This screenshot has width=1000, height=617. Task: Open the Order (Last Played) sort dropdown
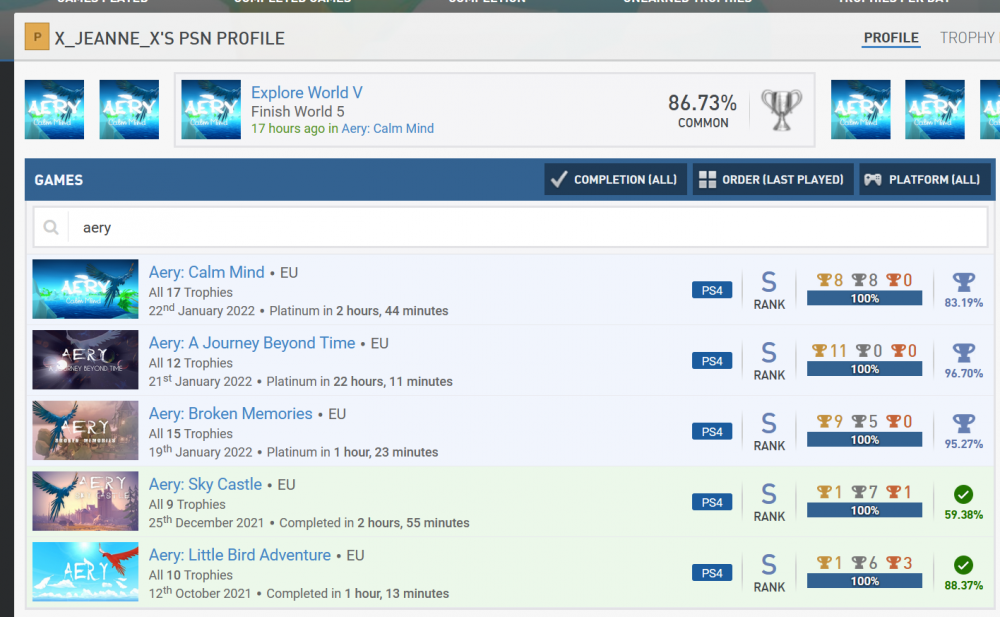[x=772, y=180]
